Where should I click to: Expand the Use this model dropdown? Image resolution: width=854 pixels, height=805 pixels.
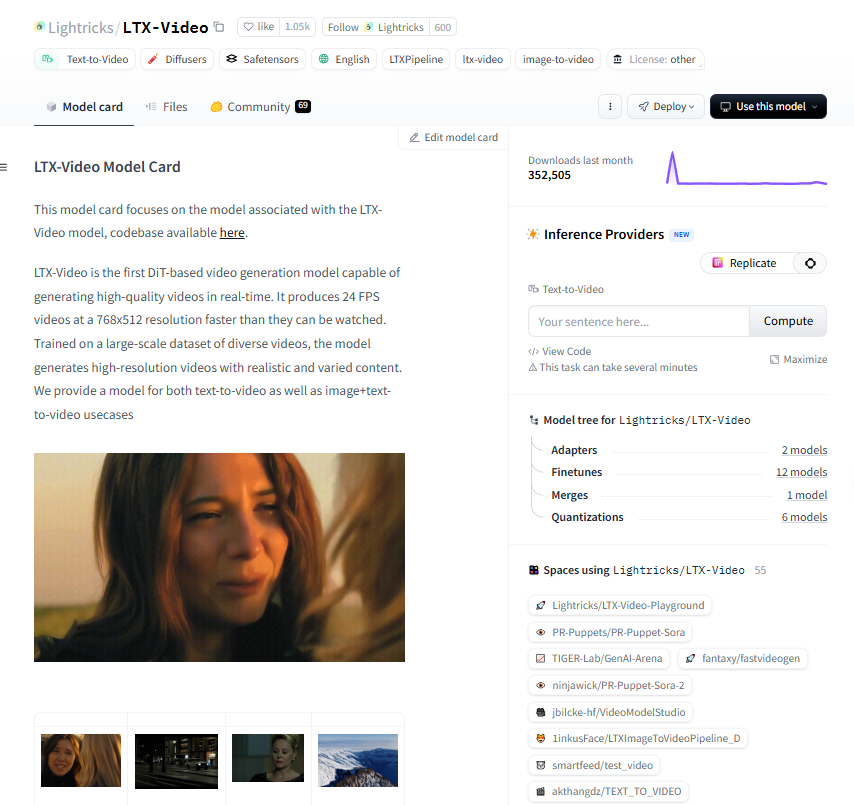pyautogui.click(x=768, y=106)
